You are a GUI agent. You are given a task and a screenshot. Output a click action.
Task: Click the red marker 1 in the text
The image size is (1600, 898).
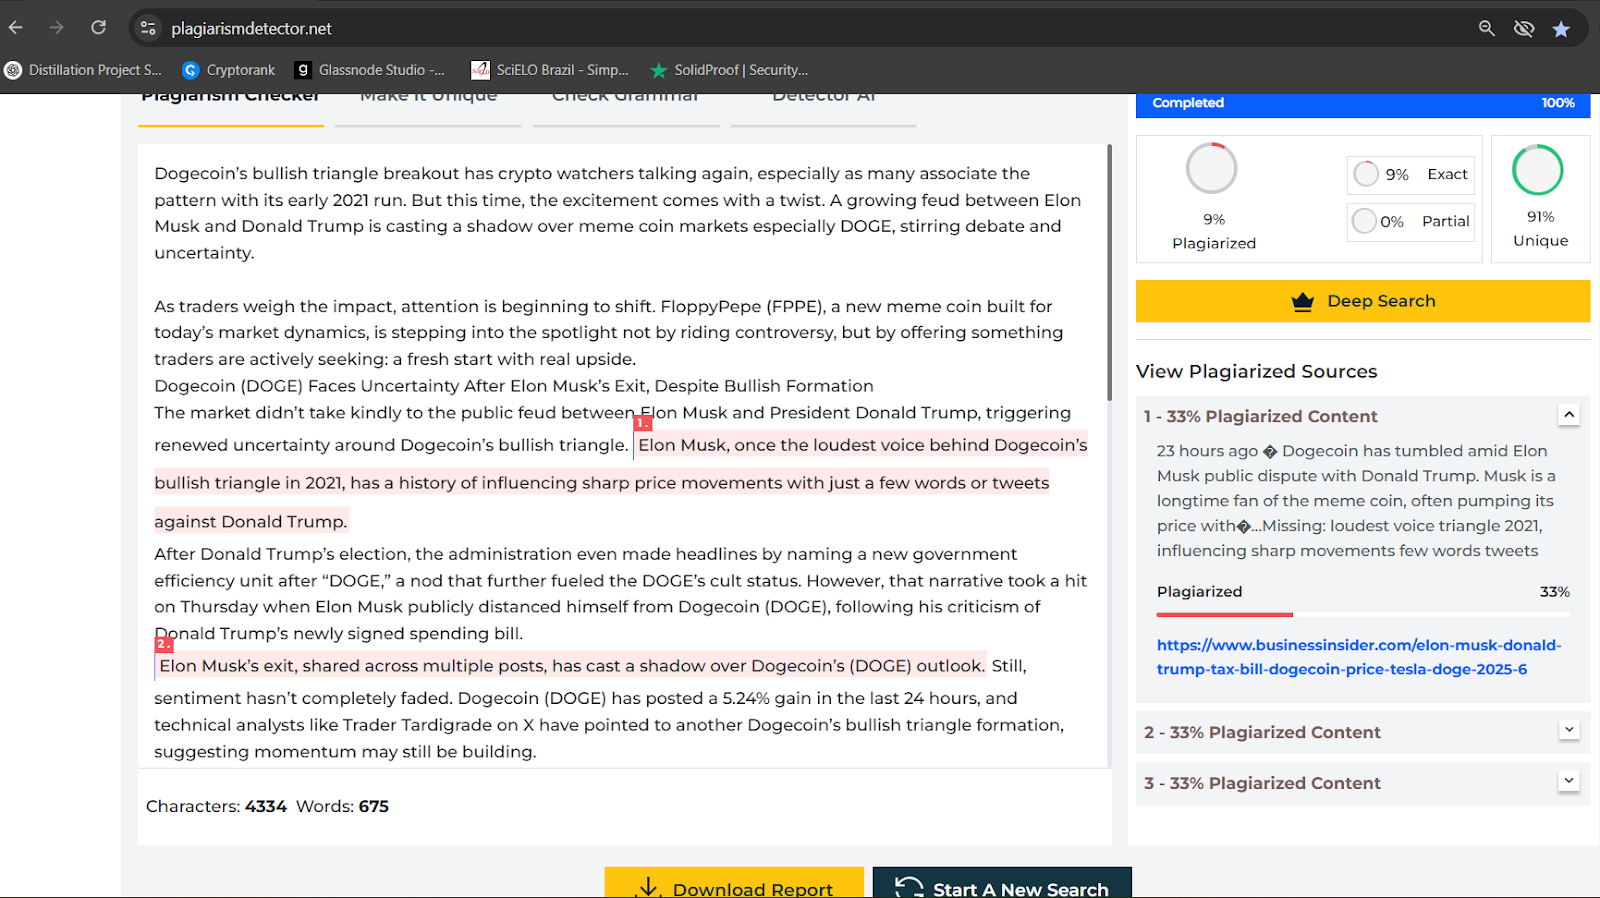642,423
